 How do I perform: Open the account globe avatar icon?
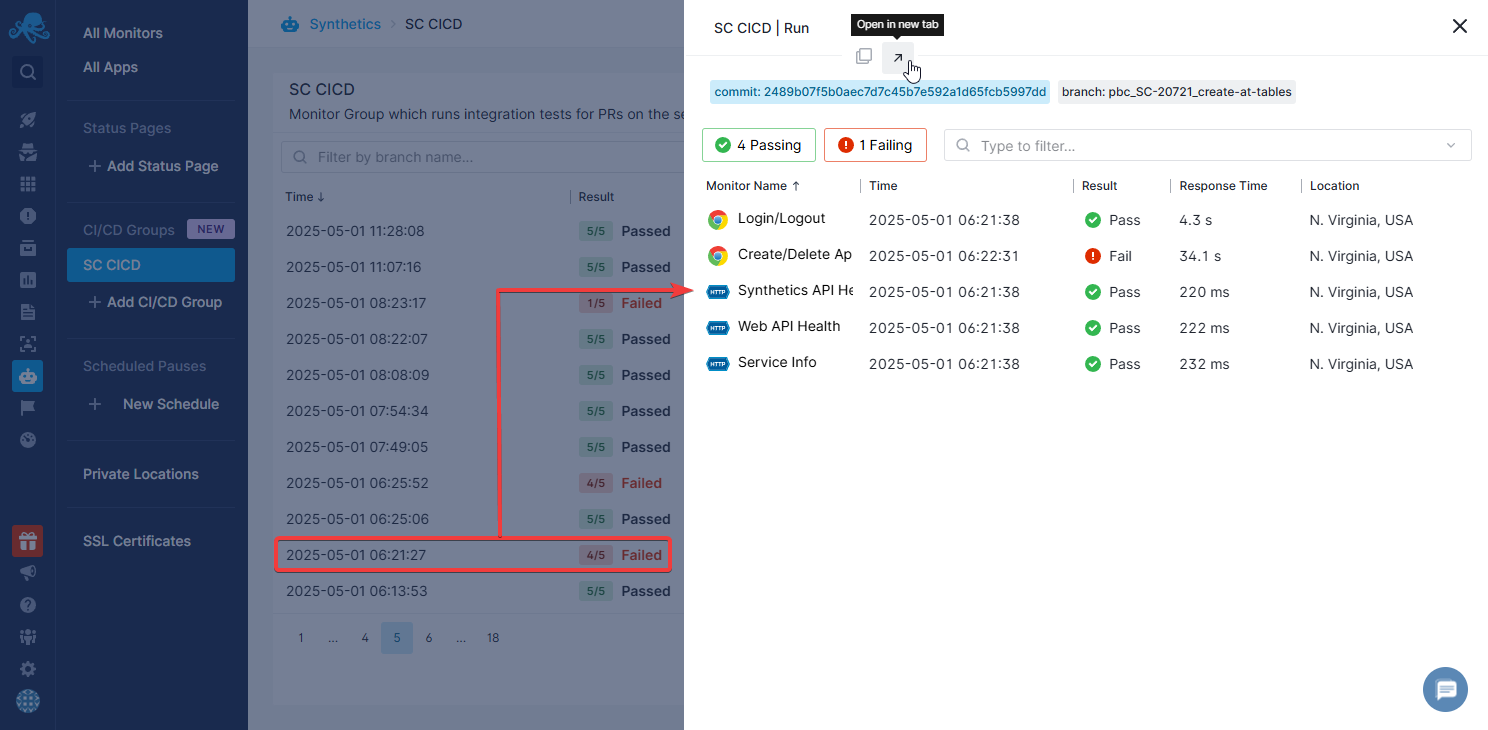[28, 701]
